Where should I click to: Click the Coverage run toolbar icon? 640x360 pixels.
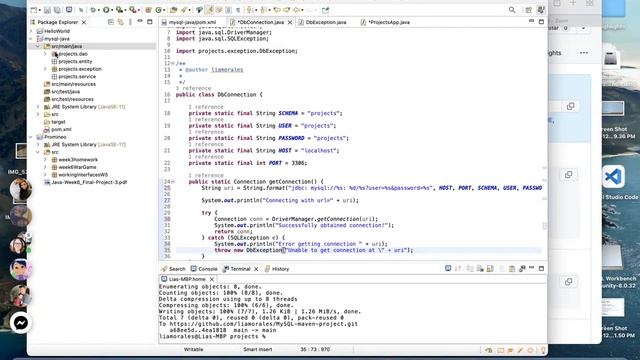(x=119, y=10)
